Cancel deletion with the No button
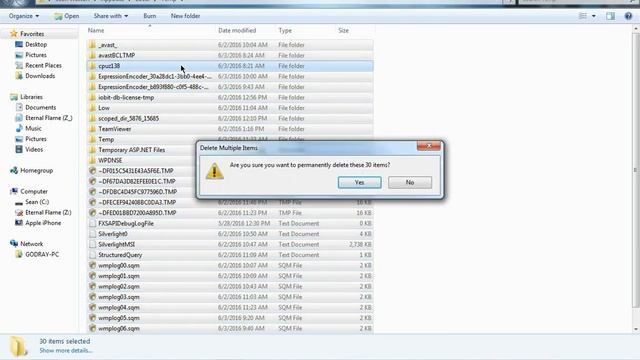640x360 pixels. (410, 182)
